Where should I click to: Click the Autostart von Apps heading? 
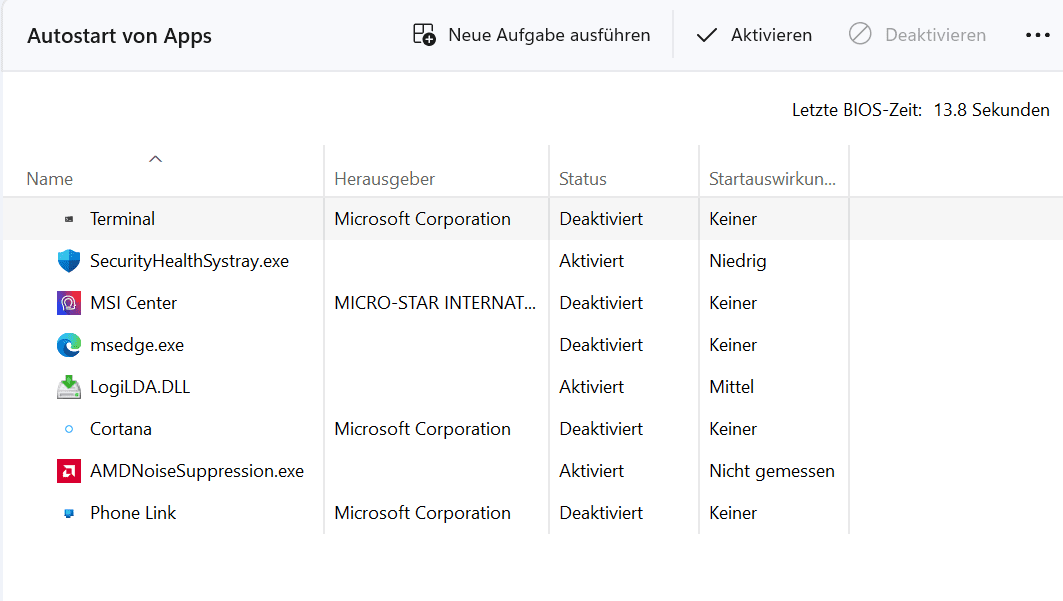(119, 36)
